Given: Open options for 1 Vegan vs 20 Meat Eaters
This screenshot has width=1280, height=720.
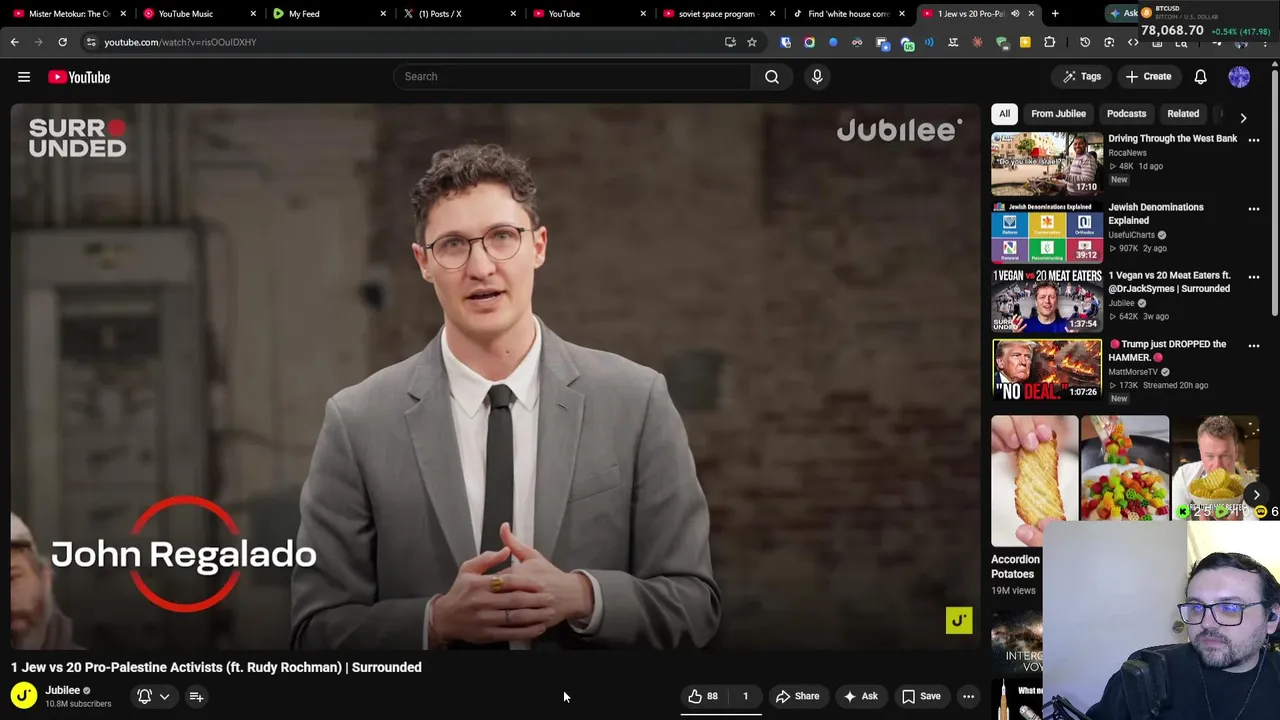Looking at the screenshot, I should click(x=1254, y=277).
